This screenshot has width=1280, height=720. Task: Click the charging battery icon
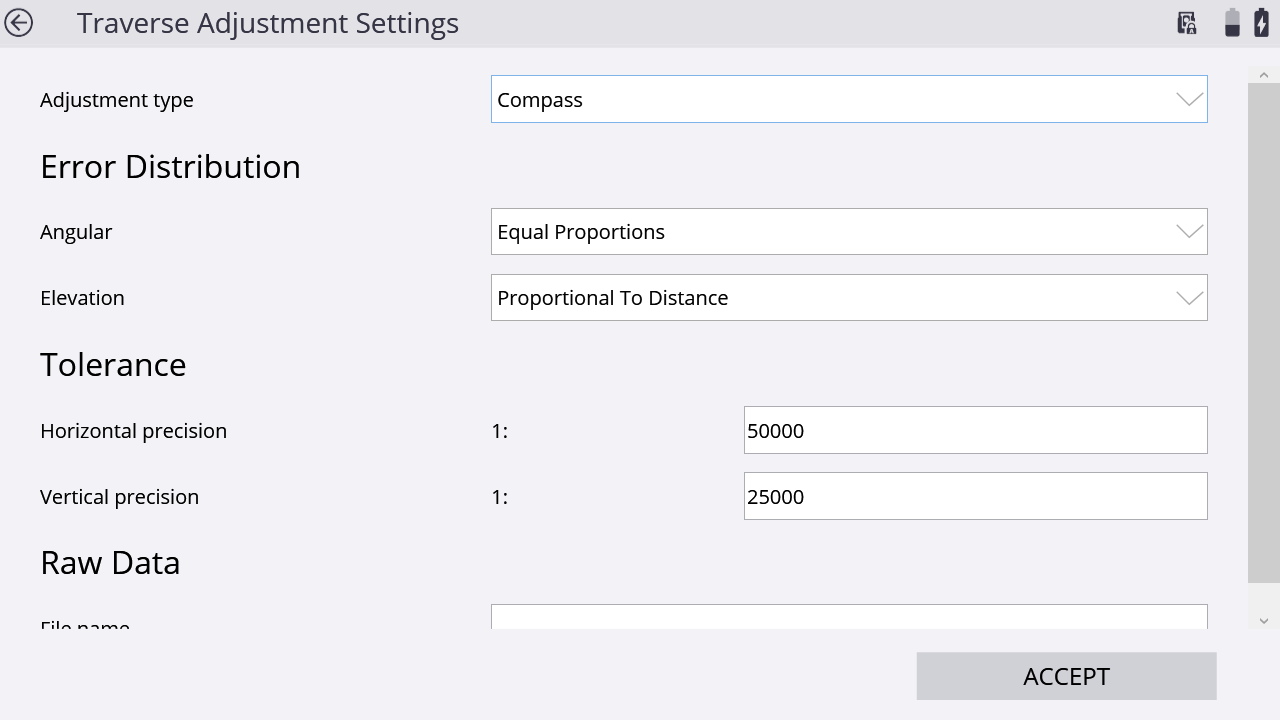pyautogui.click(x=1262, y=23)
